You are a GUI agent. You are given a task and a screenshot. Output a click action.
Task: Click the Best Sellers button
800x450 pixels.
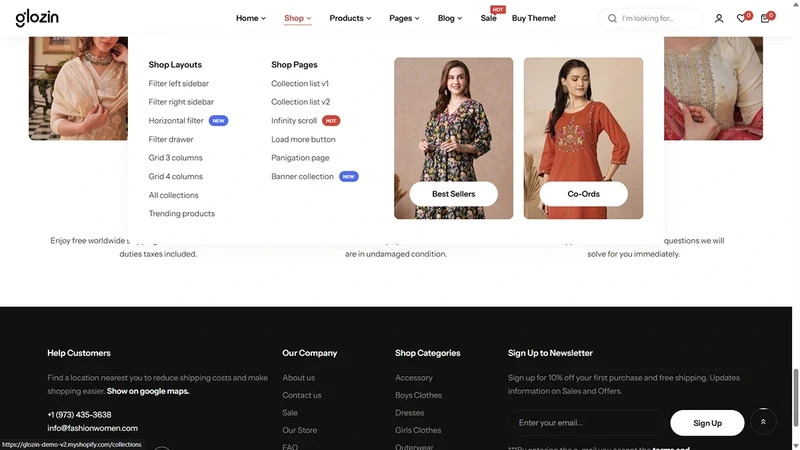(x=454, y=194)
